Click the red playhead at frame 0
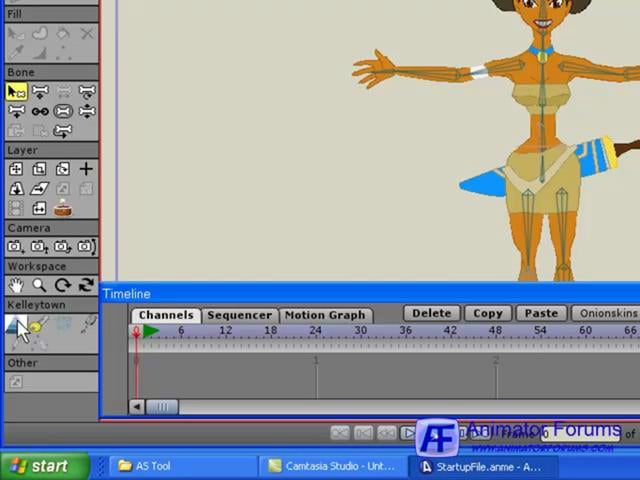The image size is (640, 480). click(136, 331)
